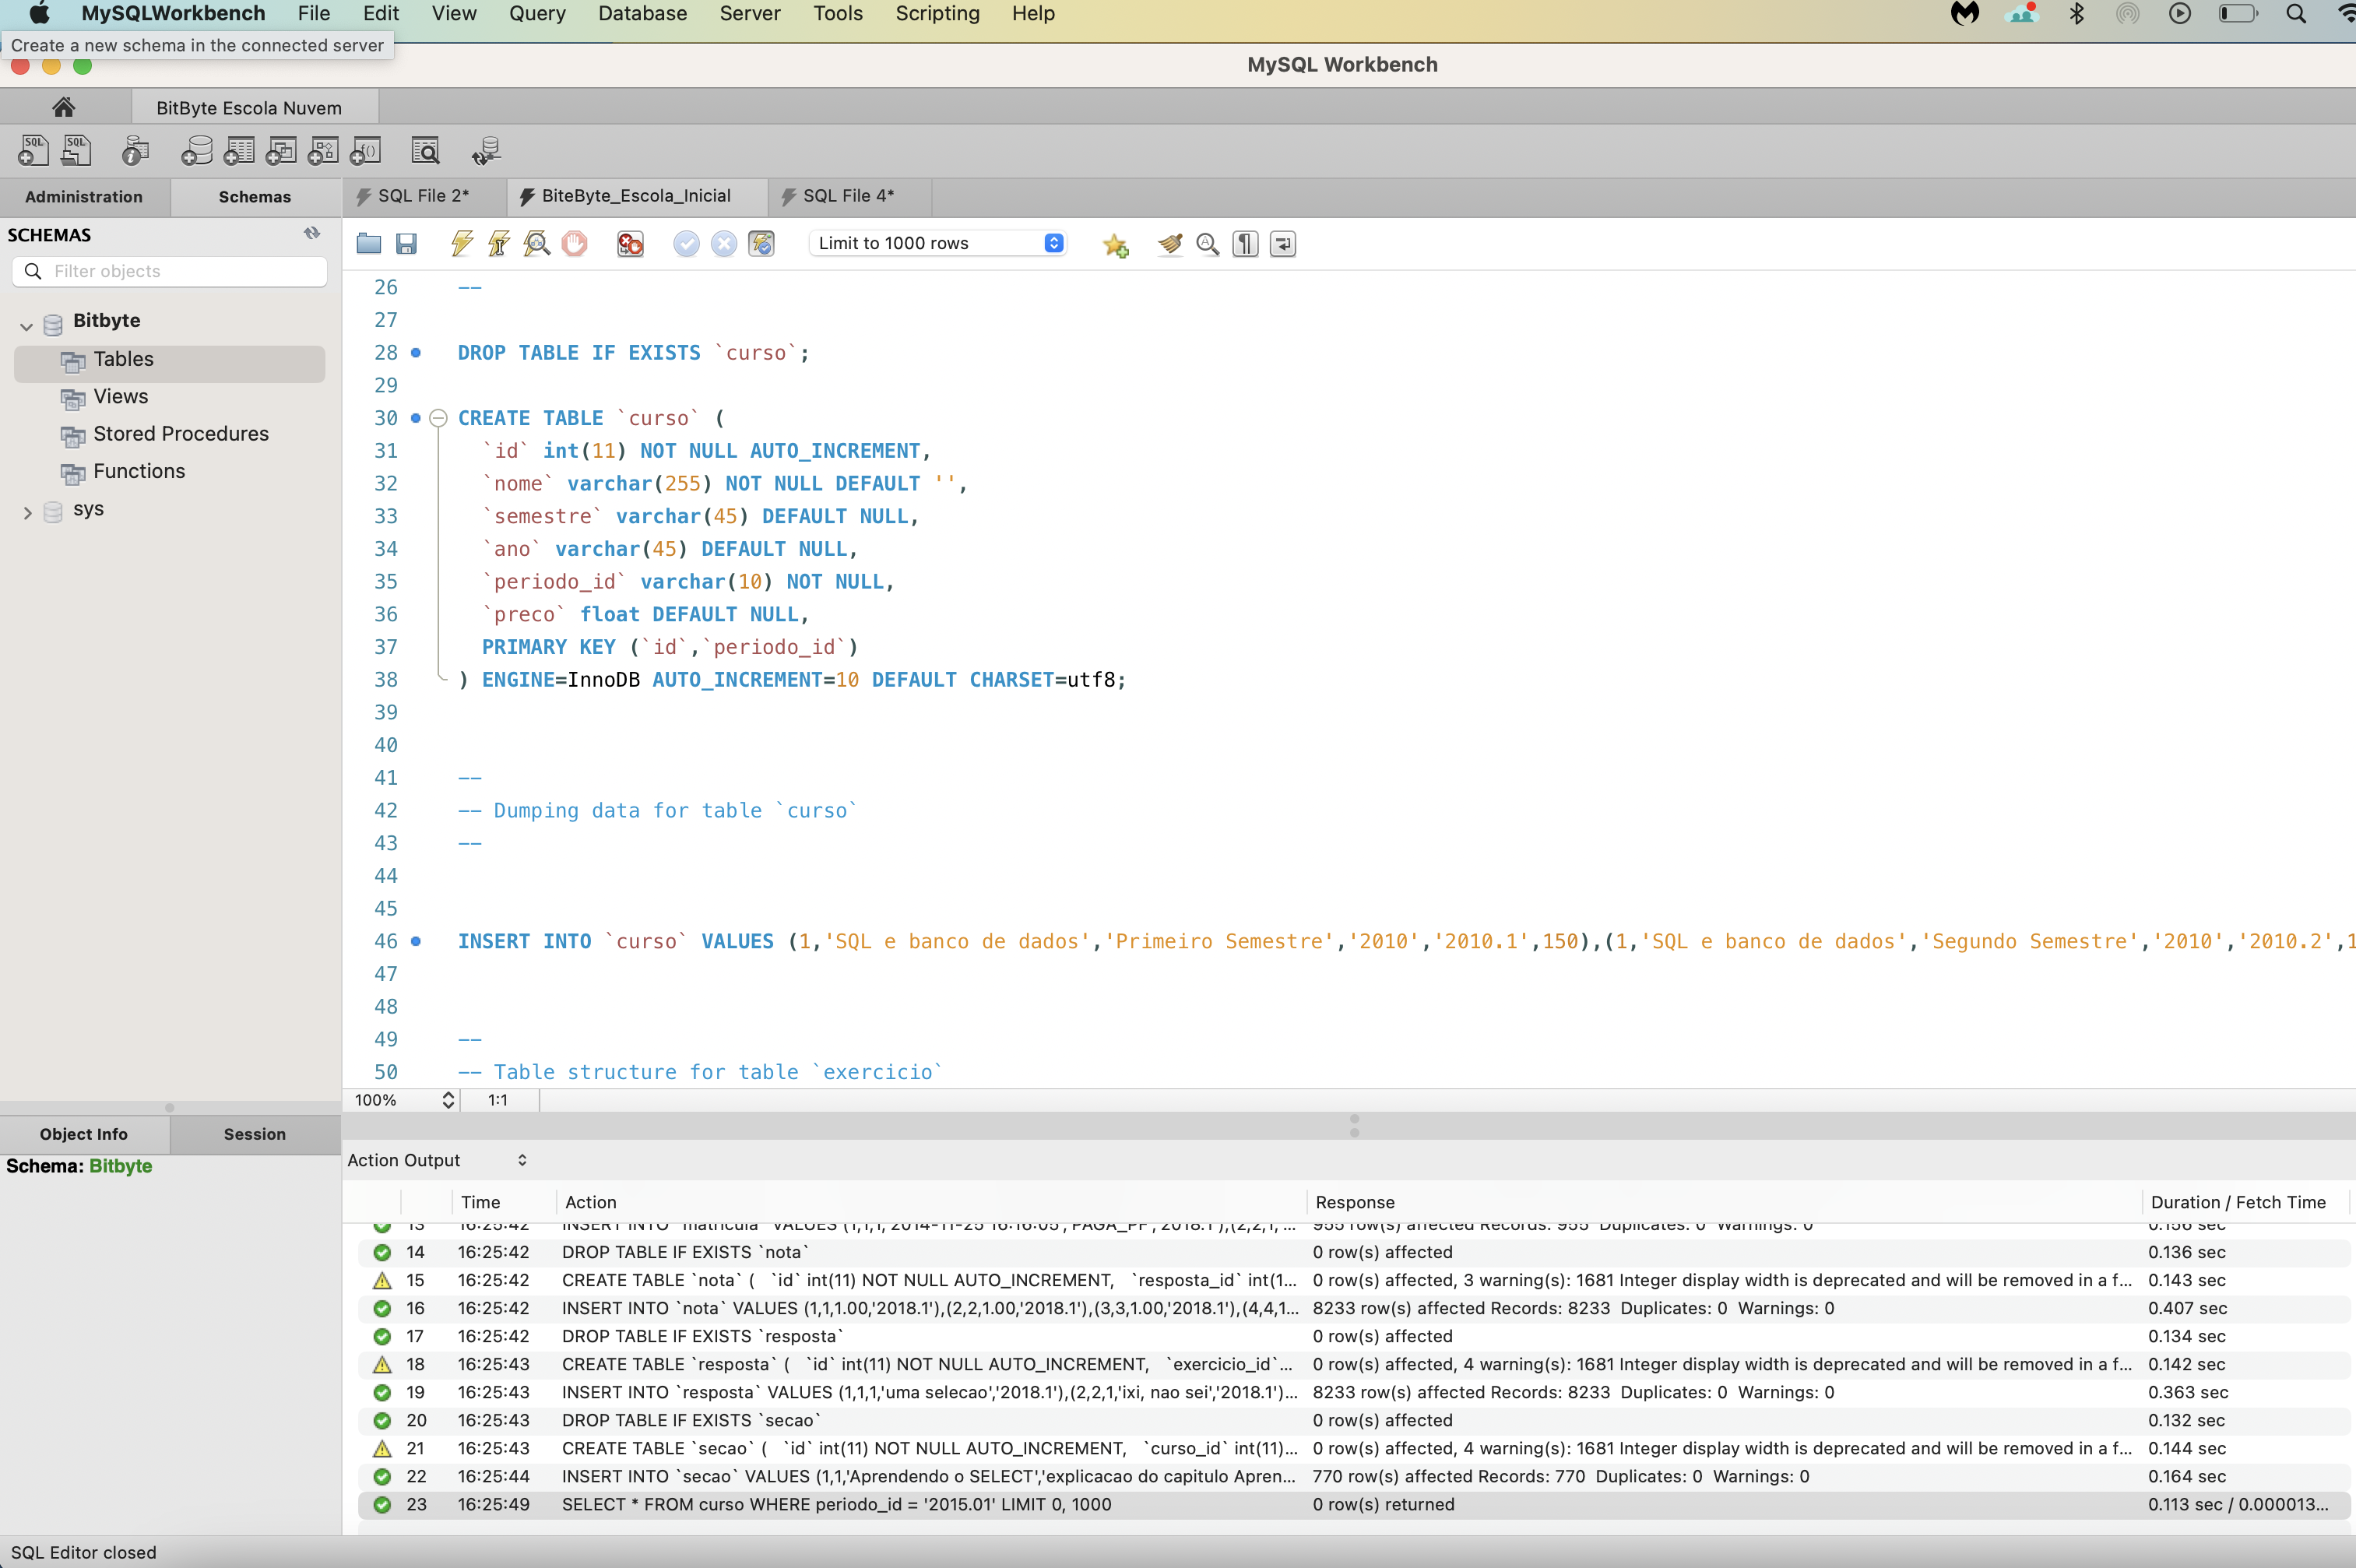The height and width of the screenshot is (1568, 2356).
Task: Execute the statement under the cursor
Action: [498, 244]
